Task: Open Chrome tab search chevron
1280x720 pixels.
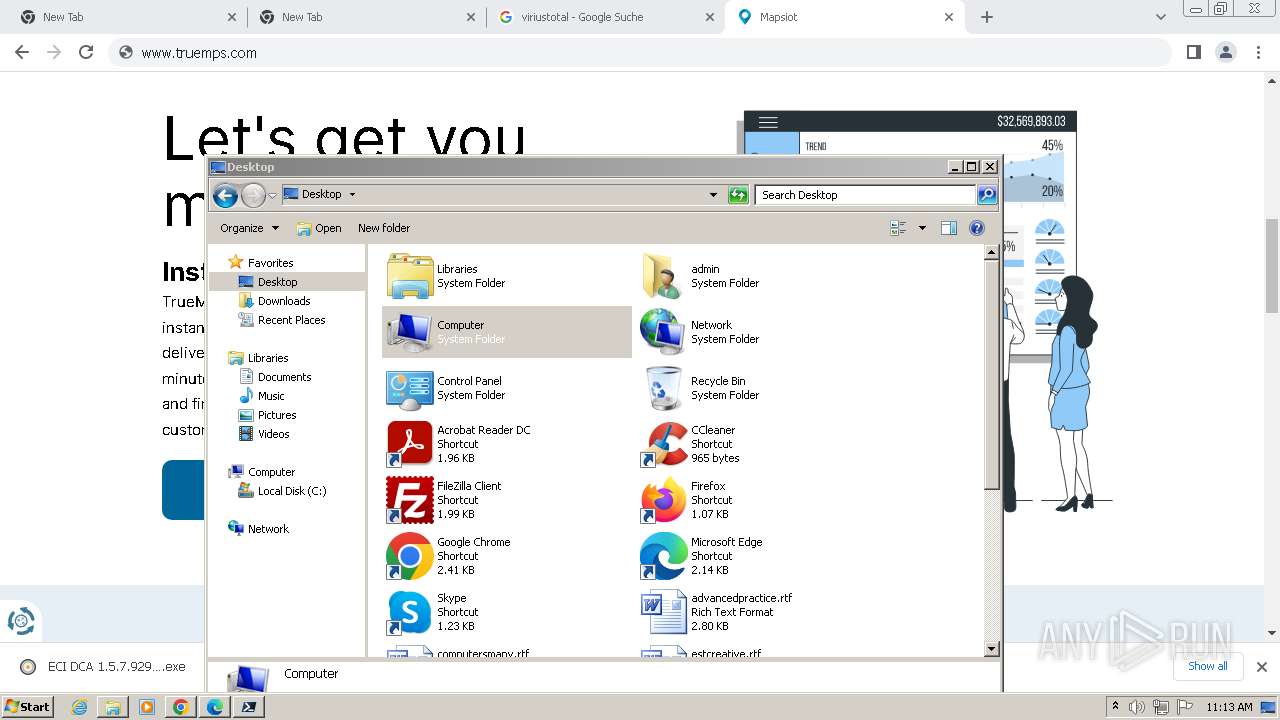Action: [1161, 17]
